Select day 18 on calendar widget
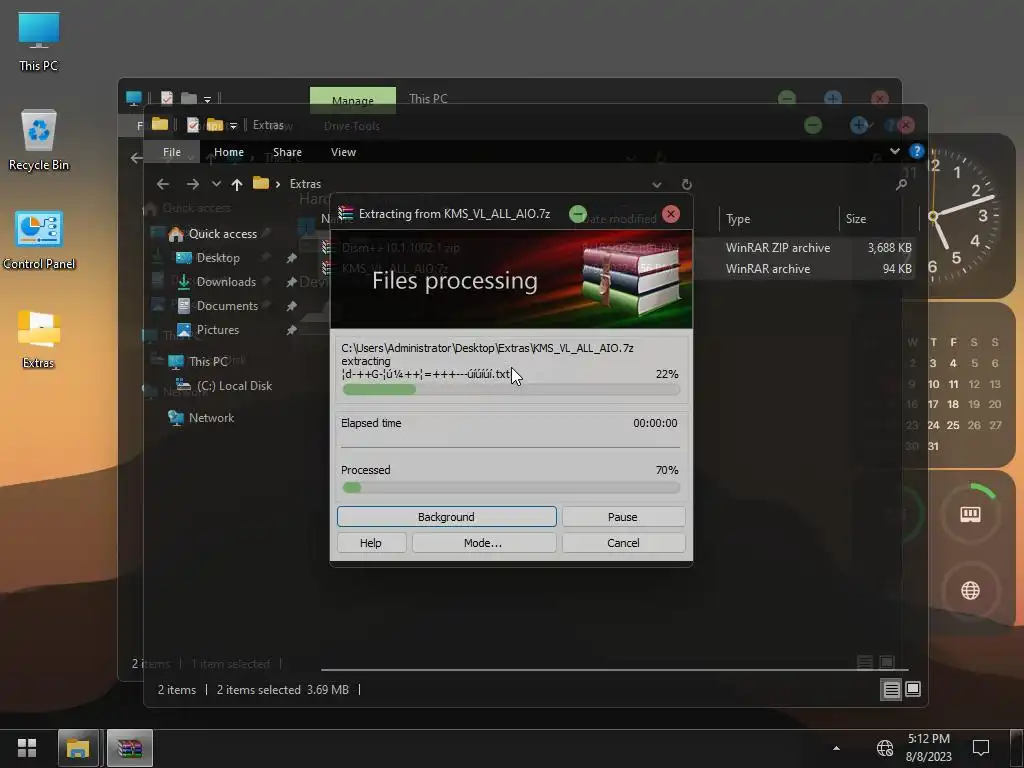 (953, 404)
